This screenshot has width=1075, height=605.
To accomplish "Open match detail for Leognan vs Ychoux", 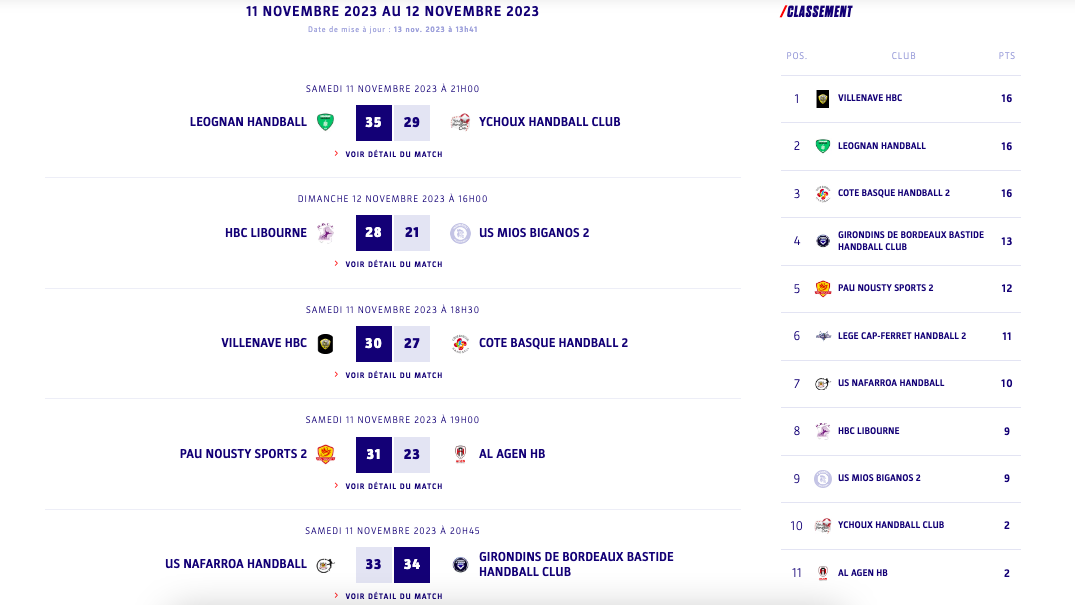I will (x=393, y=154).
